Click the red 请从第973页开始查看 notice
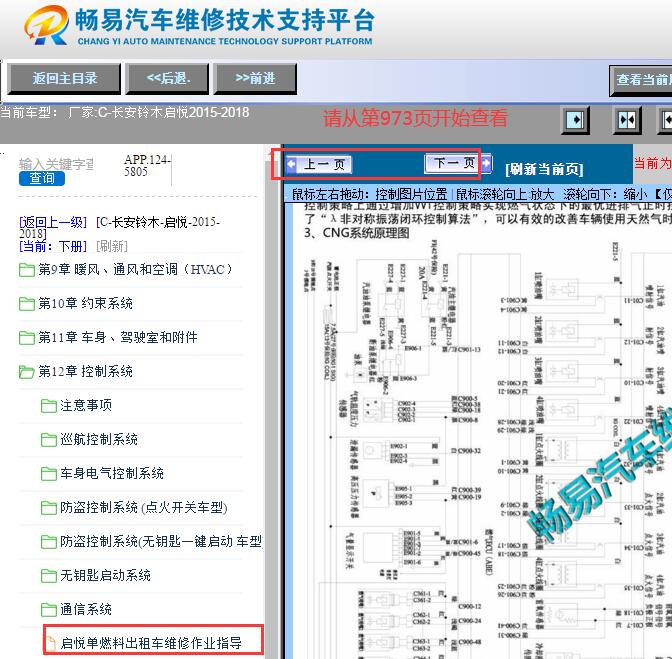 point(415,118)
